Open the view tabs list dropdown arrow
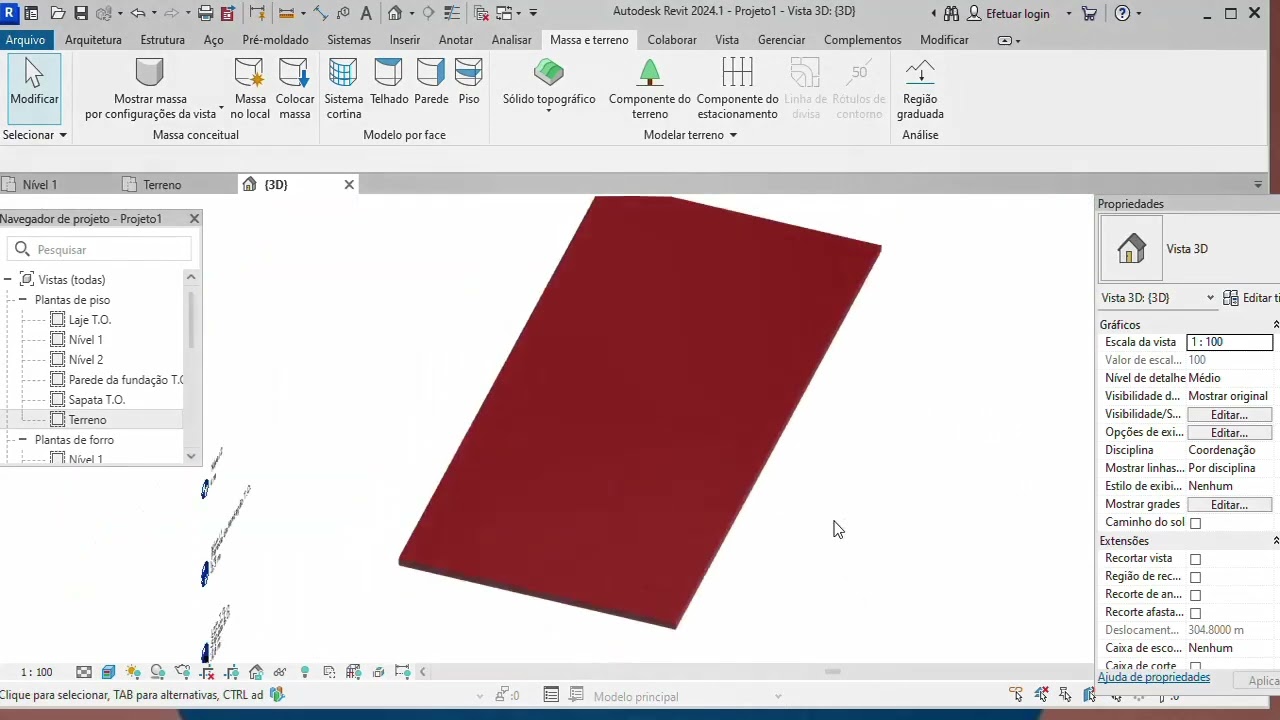Viewport: 1280px width, 720px height. click(x=1258, y=185)
